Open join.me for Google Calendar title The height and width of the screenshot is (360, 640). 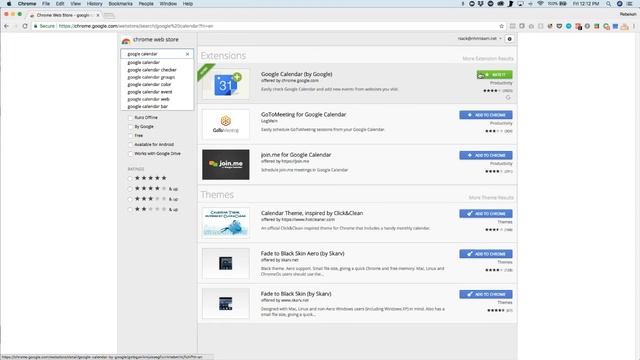pos(296,155)
